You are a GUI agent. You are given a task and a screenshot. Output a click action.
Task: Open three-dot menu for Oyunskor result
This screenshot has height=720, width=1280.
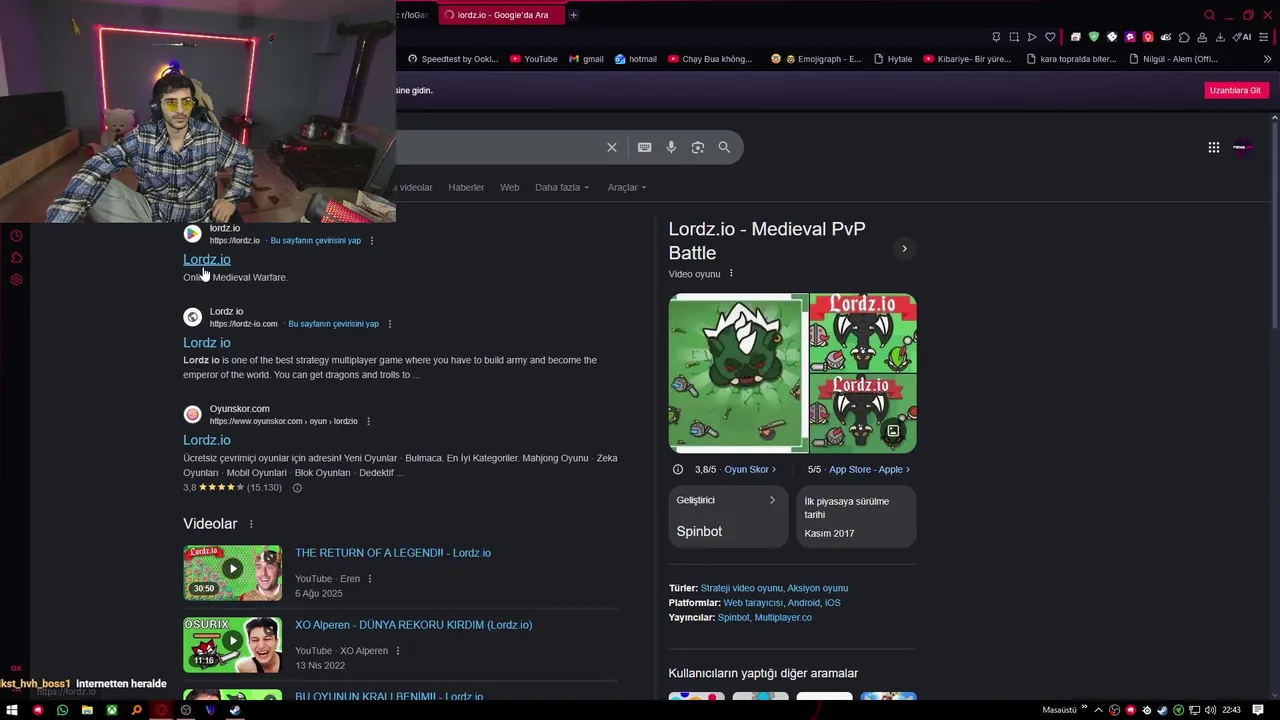(x=369, y=421)
